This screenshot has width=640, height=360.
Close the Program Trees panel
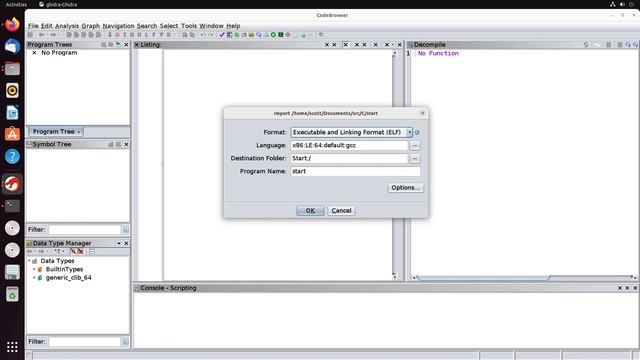click(126, 44)
